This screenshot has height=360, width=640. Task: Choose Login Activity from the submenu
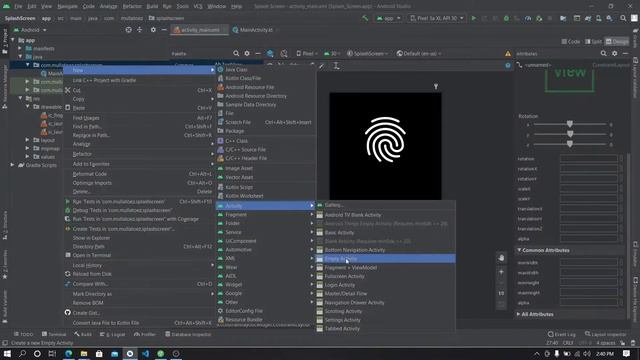click(x=385, y=285)
